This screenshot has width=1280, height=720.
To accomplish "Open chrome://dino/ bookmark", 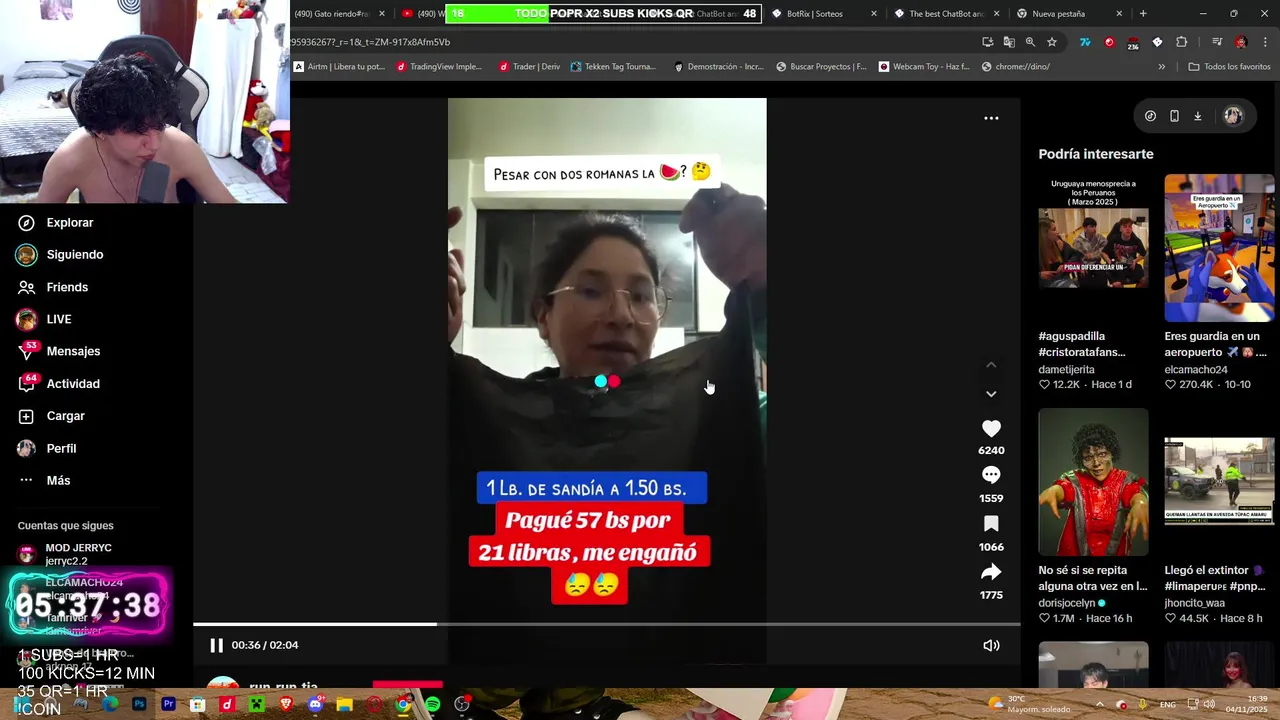I will [x=1016, y=67].
